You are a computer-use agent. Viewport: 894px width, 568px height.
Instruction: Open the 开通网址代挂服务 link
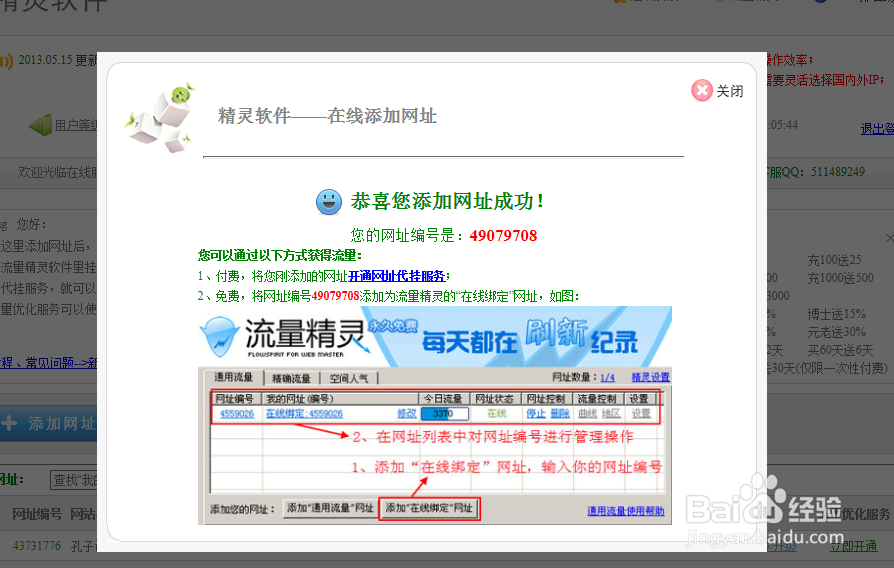coord(396,276)
